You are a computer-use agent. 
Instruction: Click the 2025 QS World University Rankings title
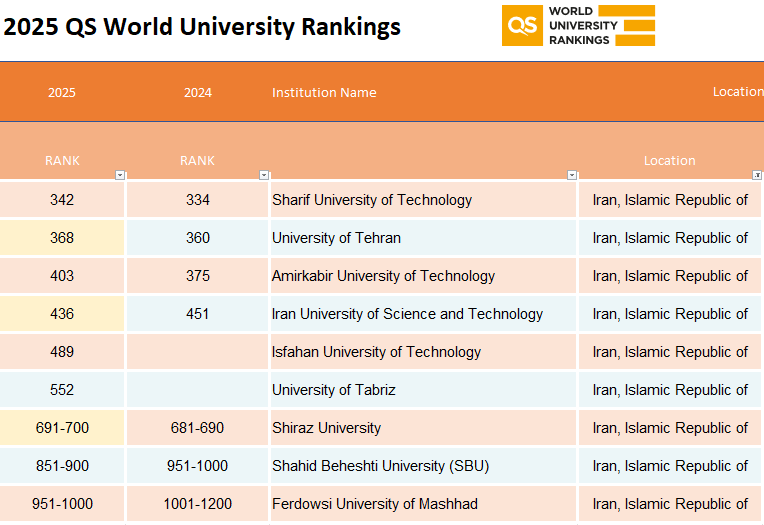202,27
